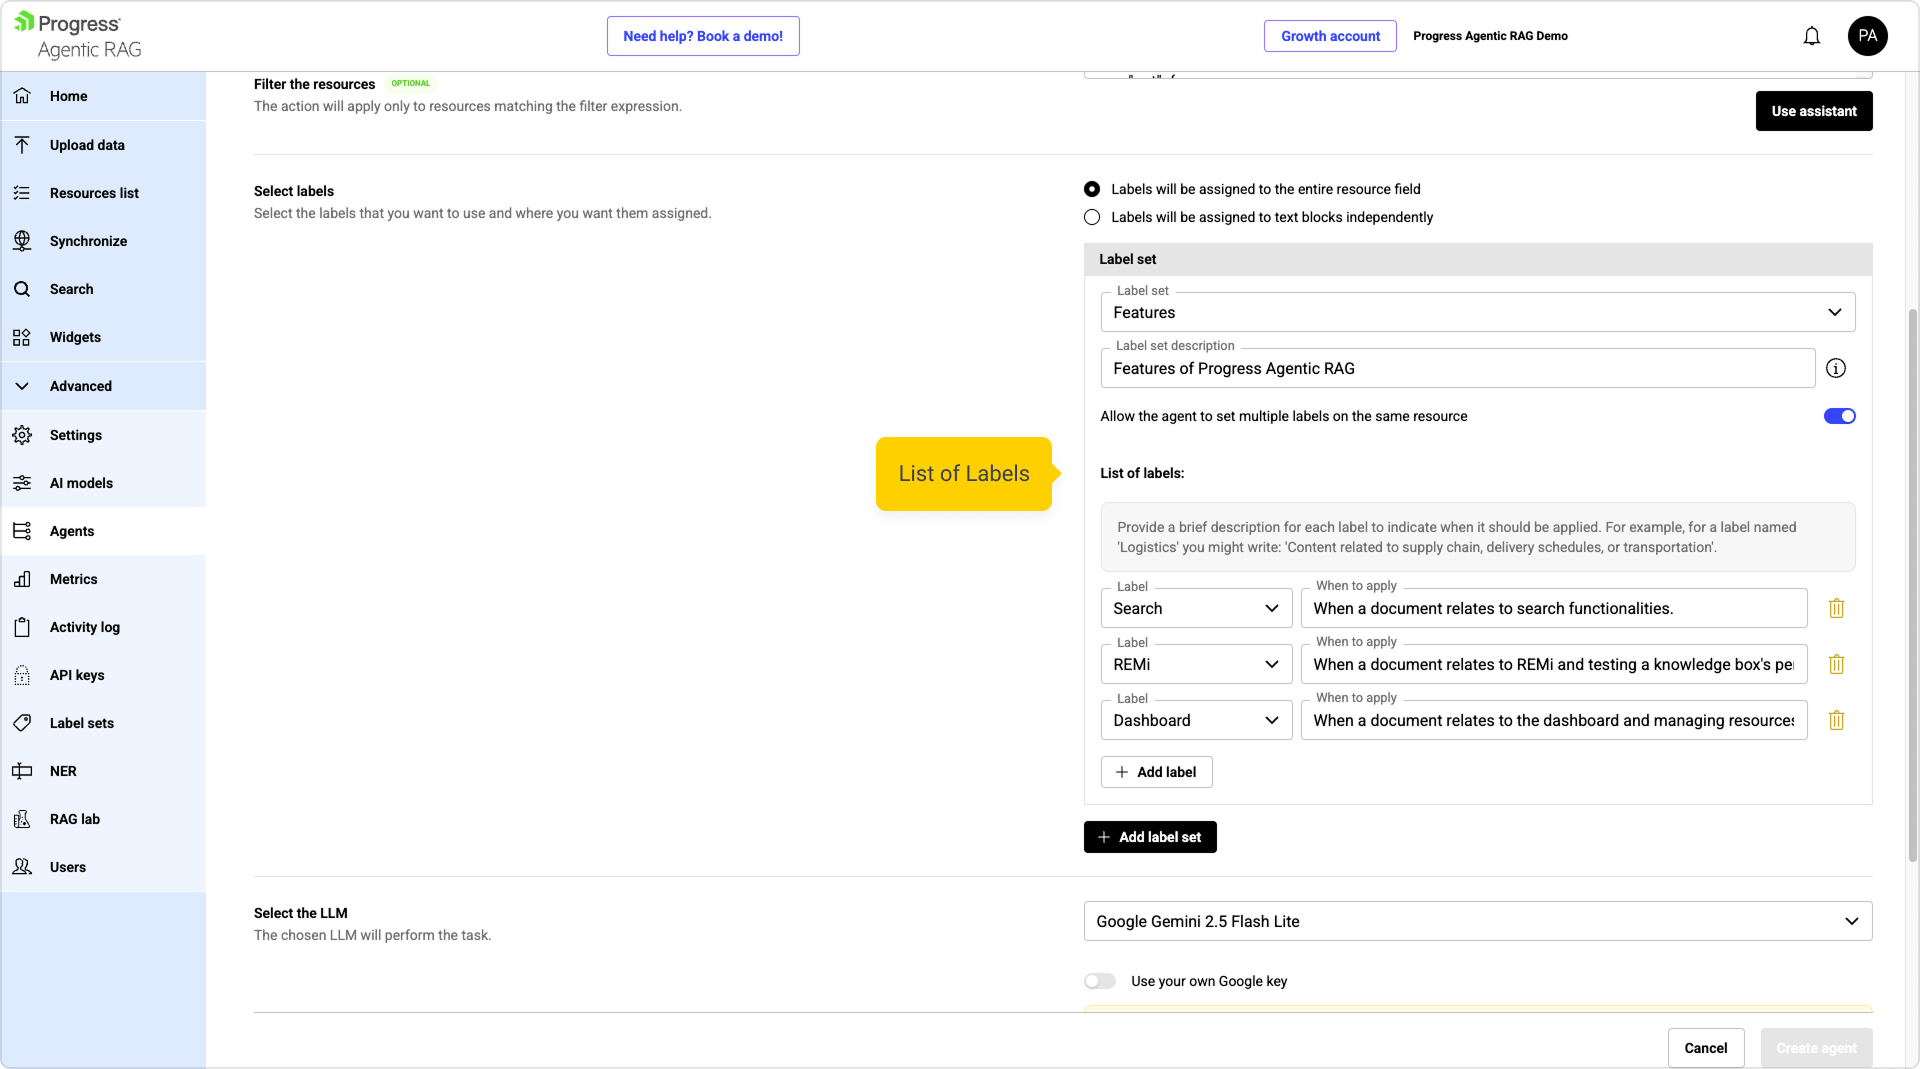Open the Activity log page
The height and width of the screenshot is (1069, 1920).
pos(84,627)
